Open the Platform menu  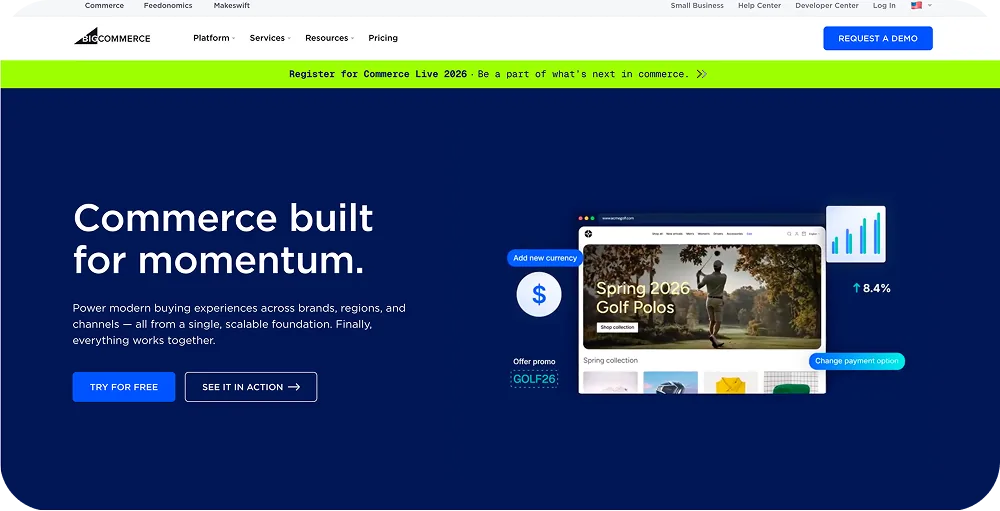pos(214,38)
